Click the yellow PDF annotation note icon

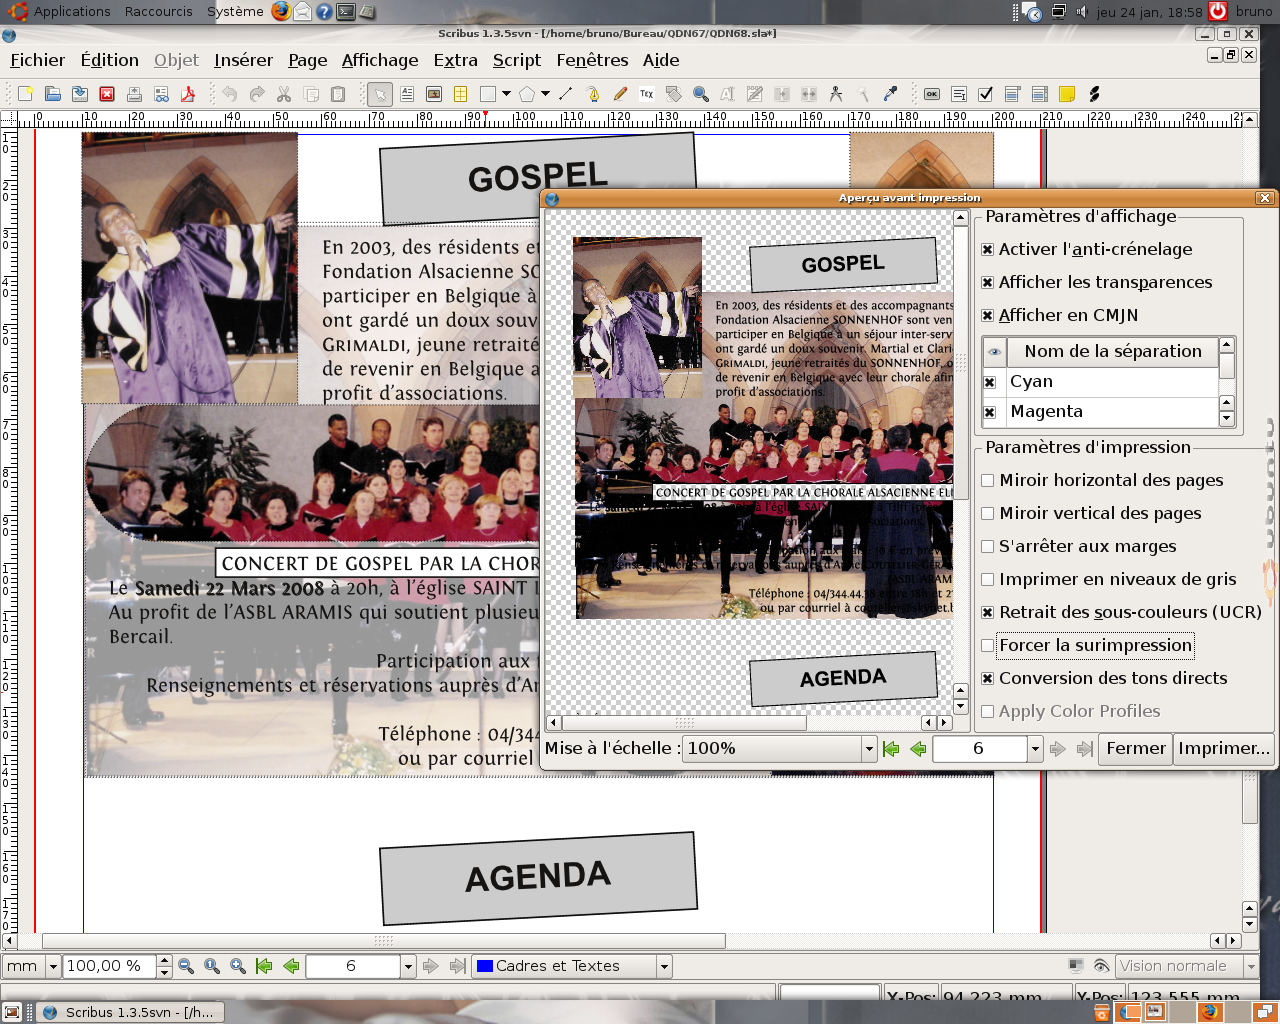1067,94
